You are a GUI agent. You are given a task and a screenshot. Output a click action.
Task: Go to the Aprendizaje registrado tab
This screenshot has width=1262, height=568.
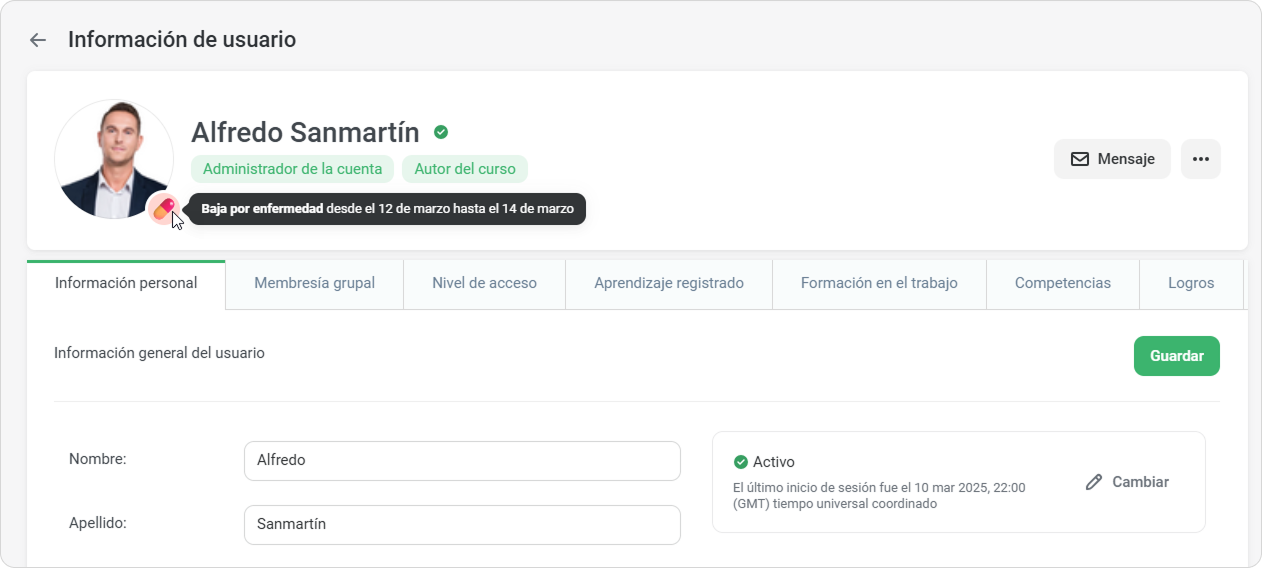[x=668, y=283]
